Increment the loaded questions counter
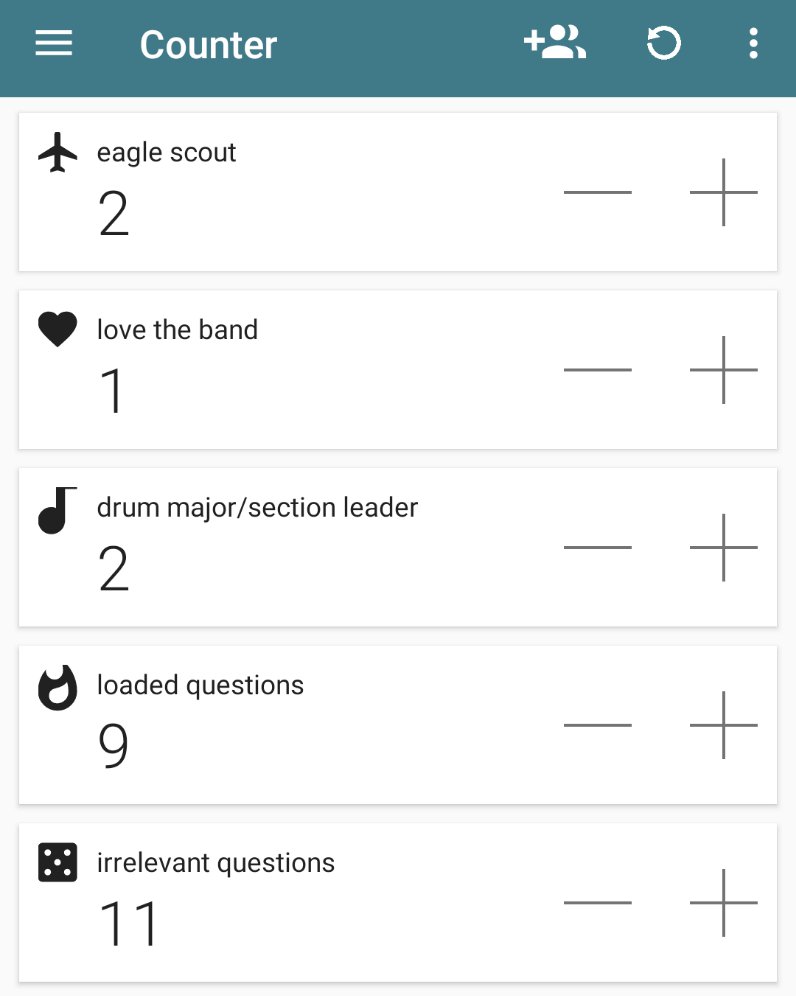Viewport: 796px width, 996px height. click(x=724, y=725)
